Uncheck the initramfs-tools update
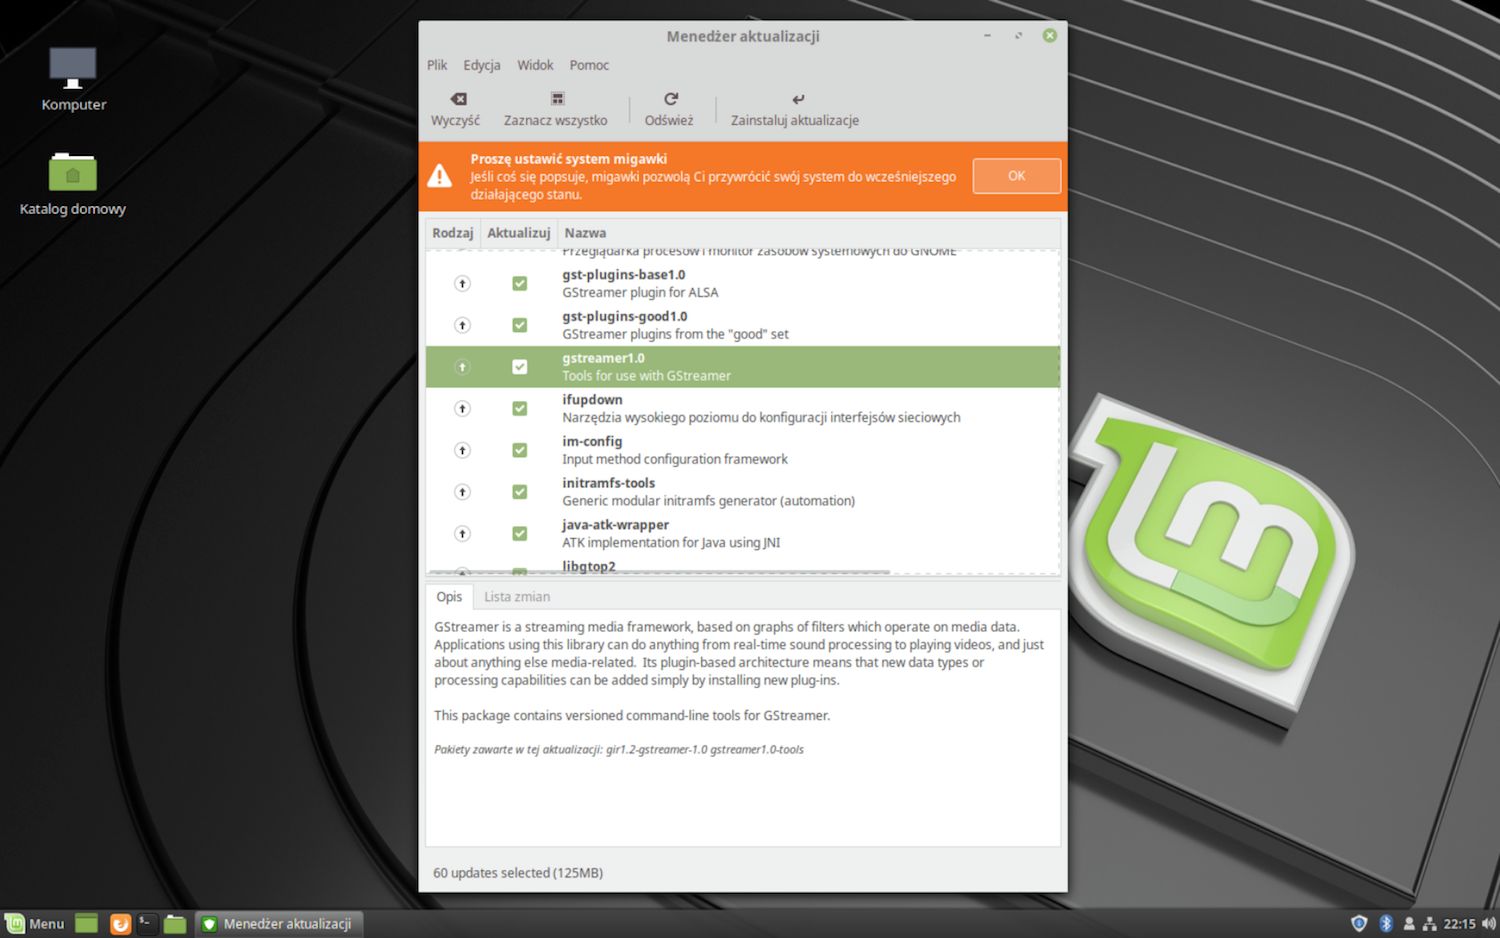 click(x=520, y=492)
